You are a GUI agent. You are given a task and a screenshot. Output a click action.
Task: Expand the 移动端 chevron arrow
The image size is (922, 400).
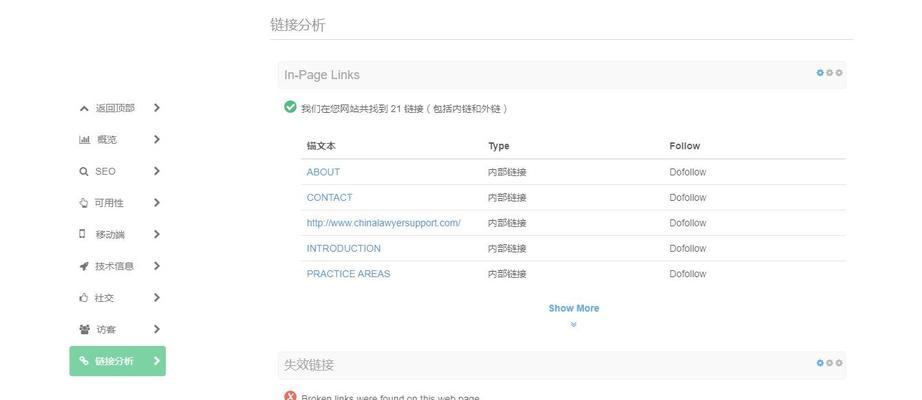point(156,234)
